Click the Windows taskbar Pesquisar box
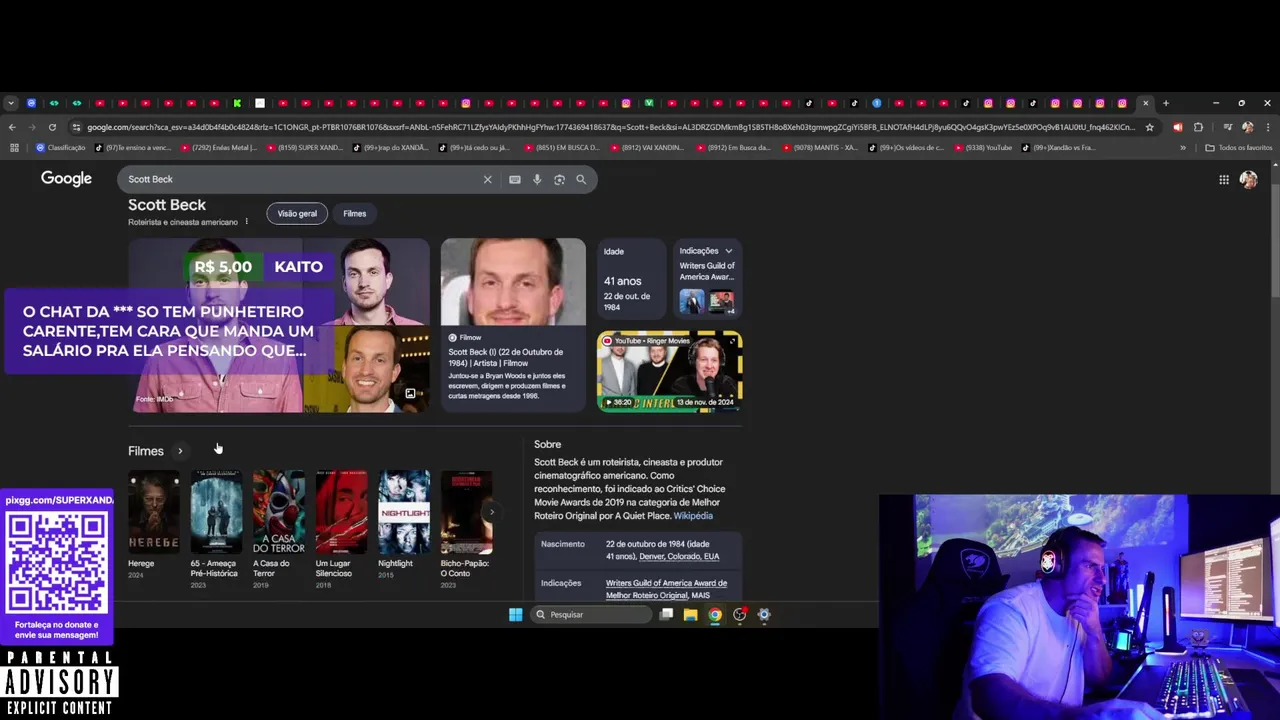Screen dimensions: 1280x720 (x=590, y=614)
